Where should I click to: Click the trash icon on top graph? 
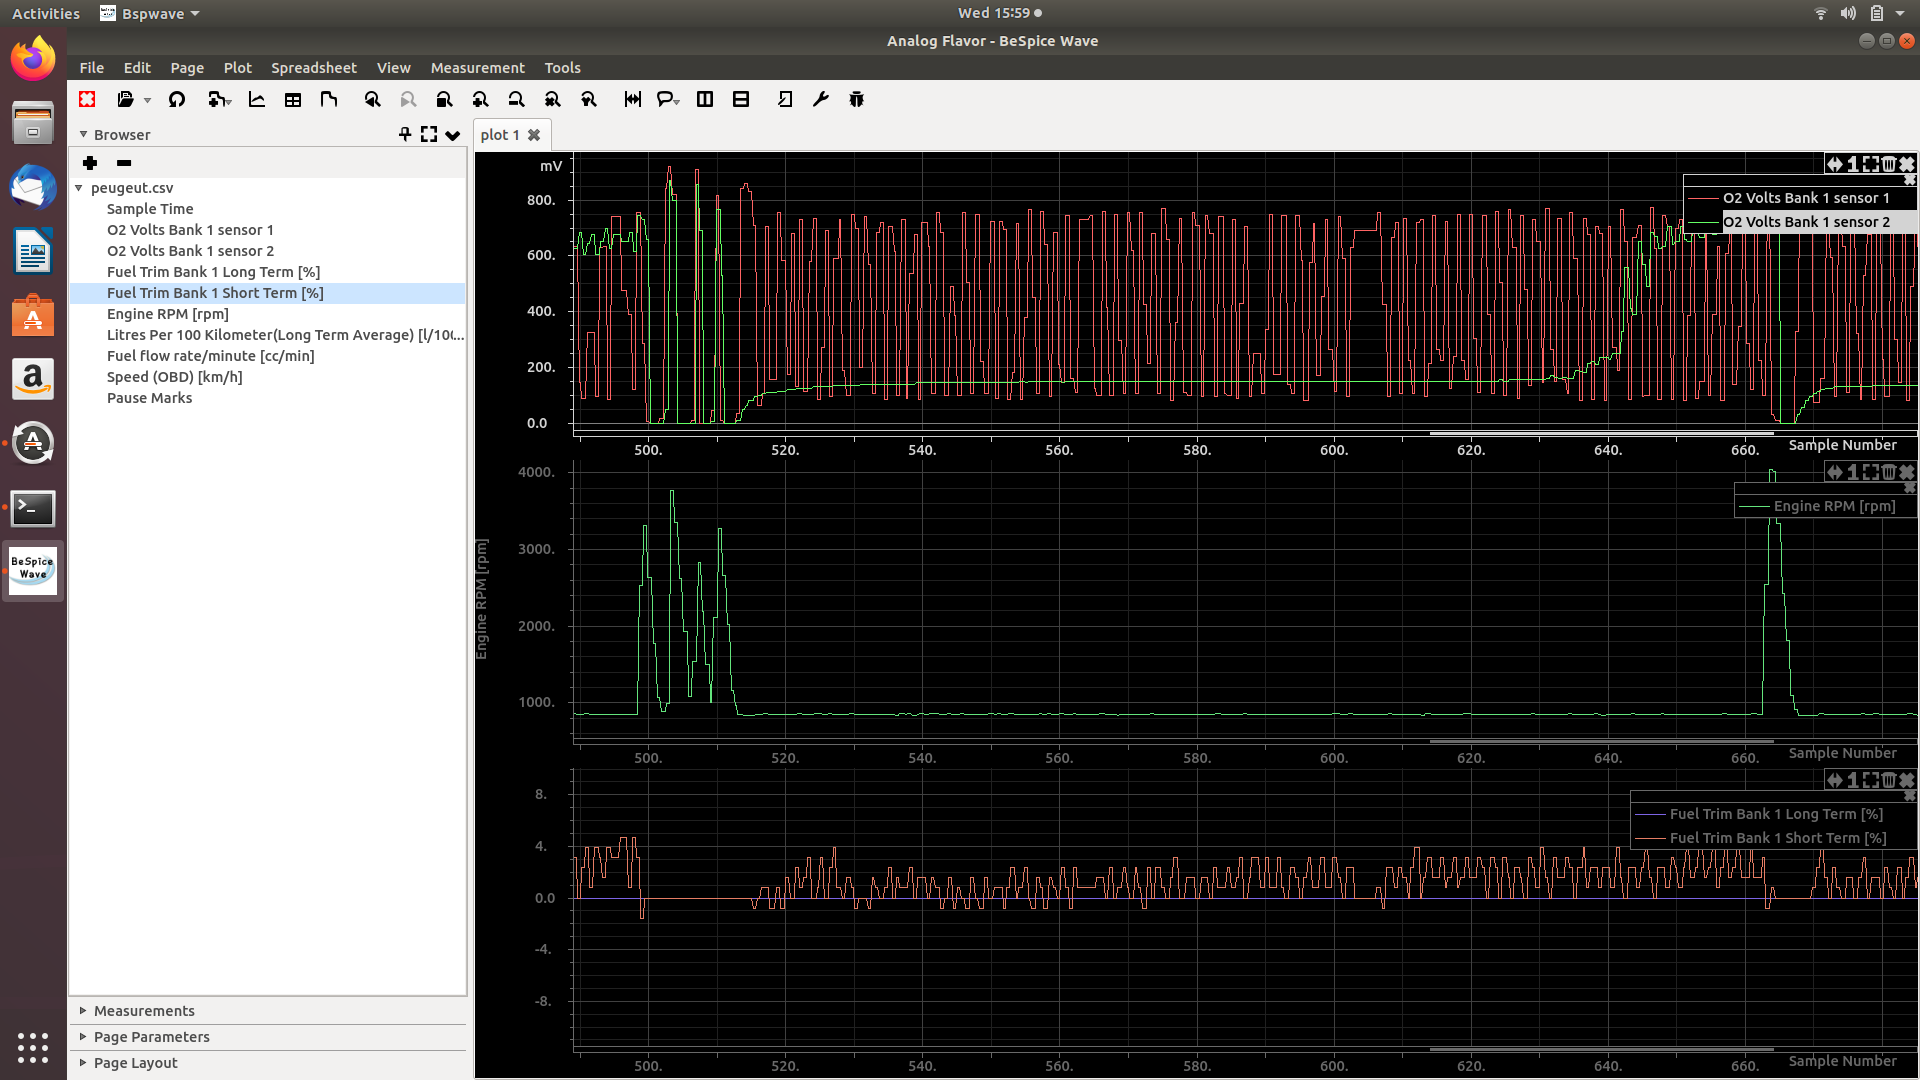click(1889, 164)
